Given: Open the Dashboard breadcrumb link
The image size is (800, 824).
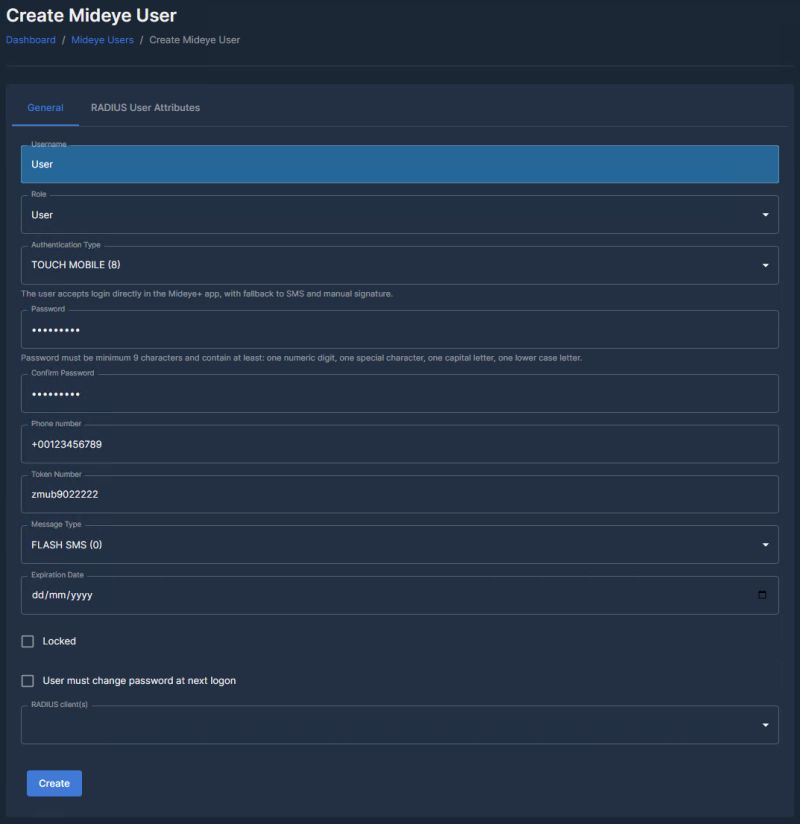Looking at the screenshot, I should pos(30,40).
